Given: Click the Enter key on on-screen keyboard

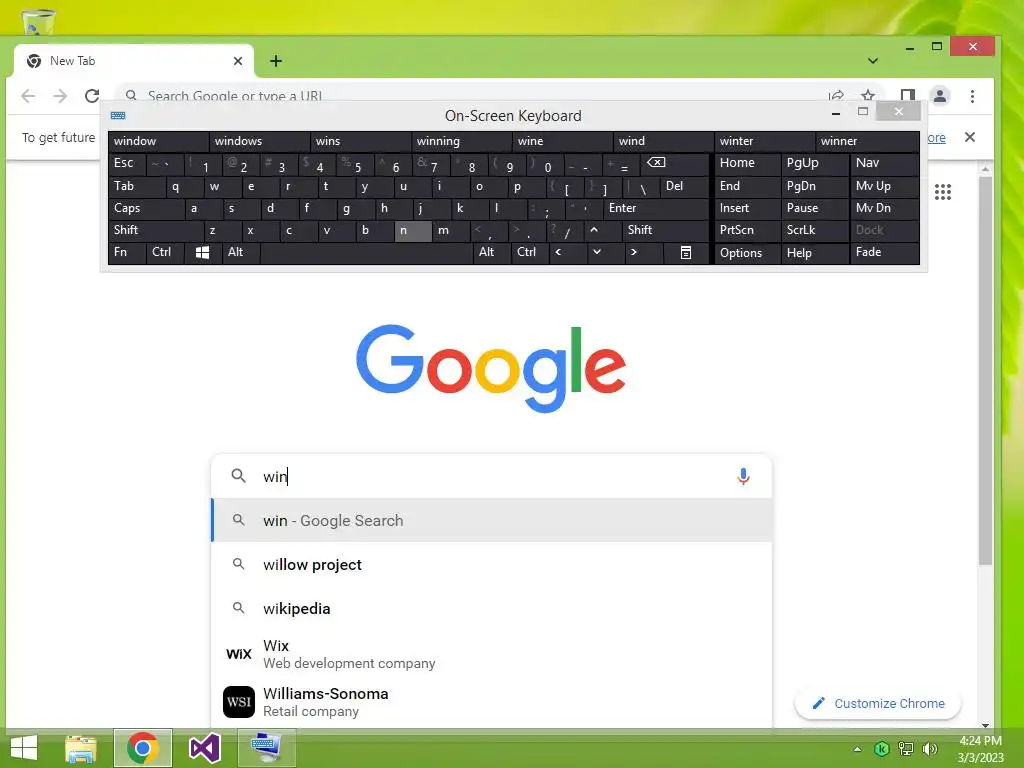Looking at the screenshot, I should click(x=656, y=208).
